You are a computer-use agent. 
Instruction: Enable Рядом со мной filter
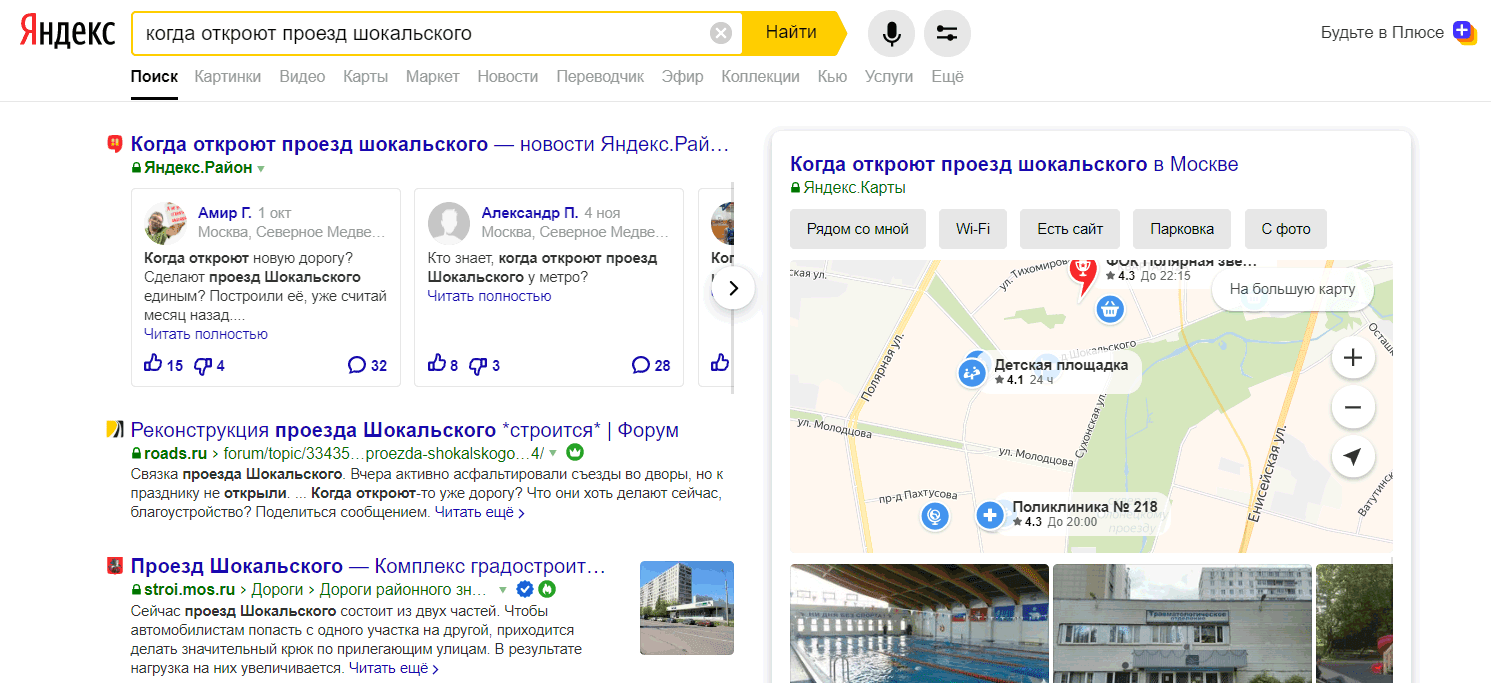(858, 229)
